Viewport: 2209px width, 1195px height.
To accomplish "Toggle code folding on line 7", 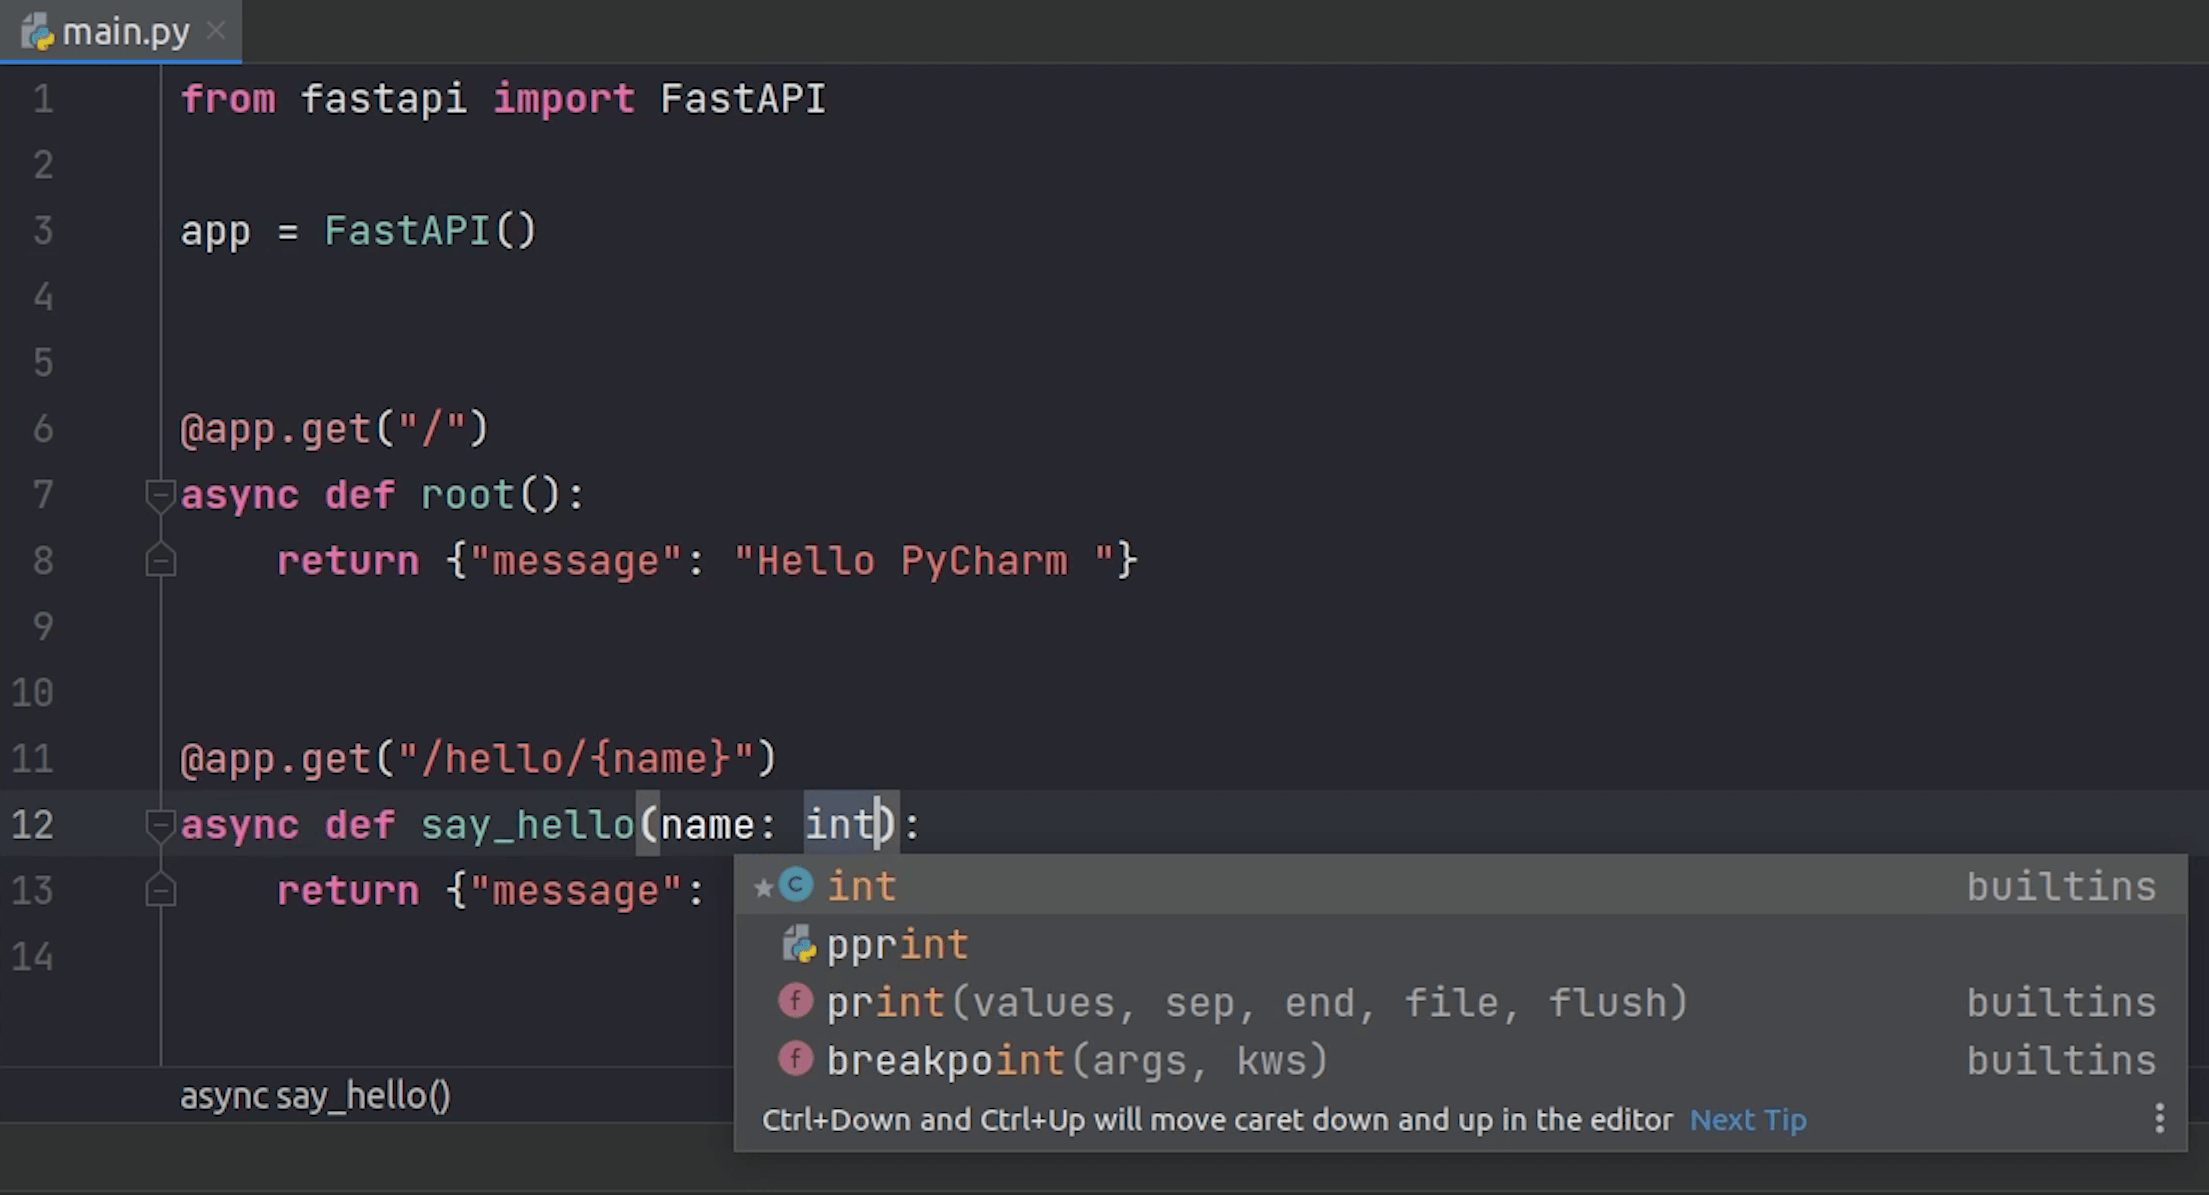I will 162,493.
